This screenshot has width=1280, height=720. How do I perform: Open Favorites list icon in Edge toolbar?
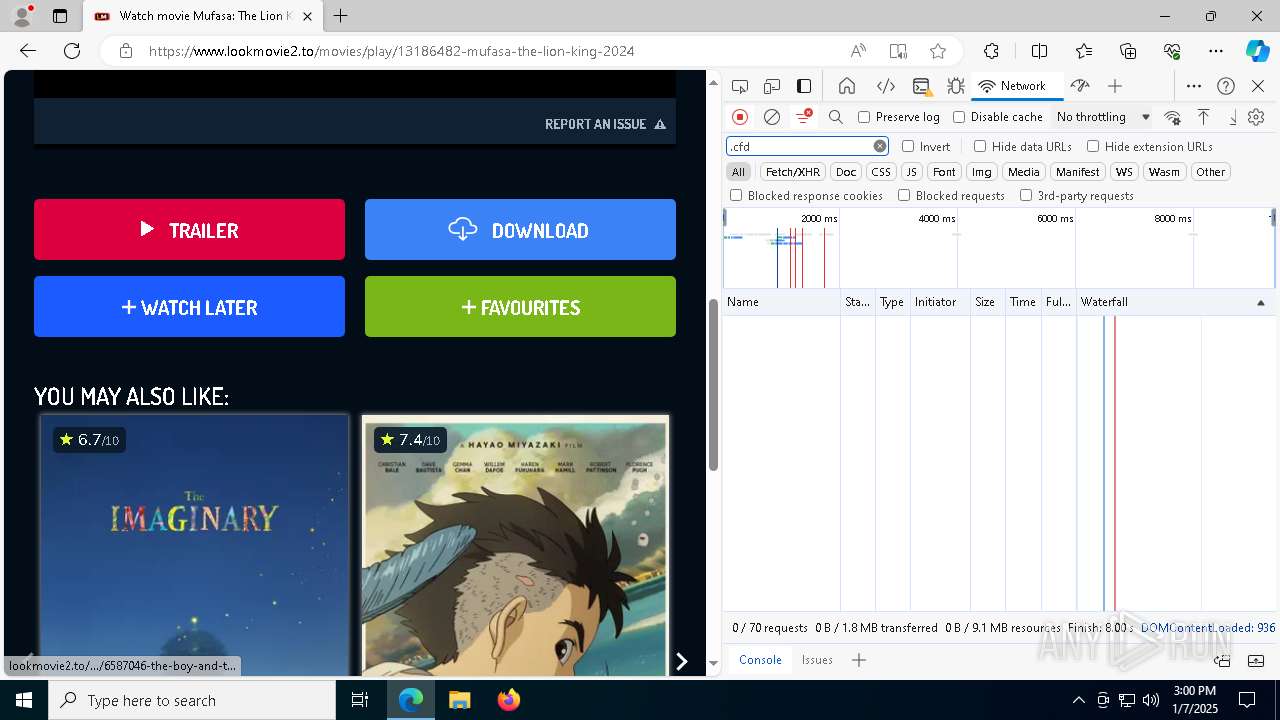pos(1084,51)
